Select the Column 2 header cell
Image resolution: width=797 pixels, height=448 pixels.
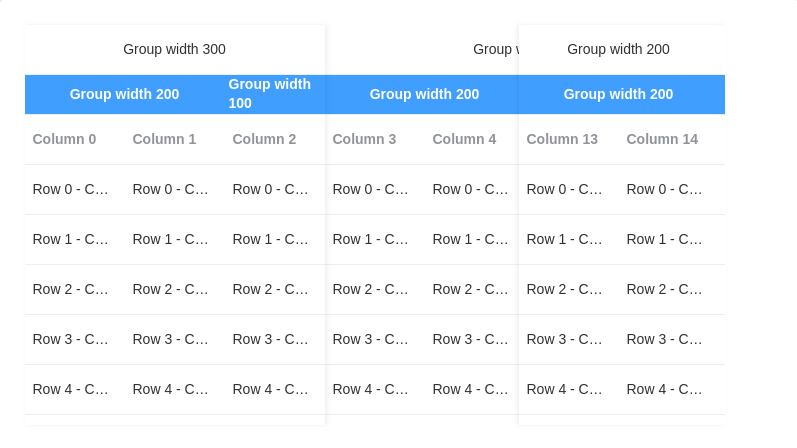275,139
